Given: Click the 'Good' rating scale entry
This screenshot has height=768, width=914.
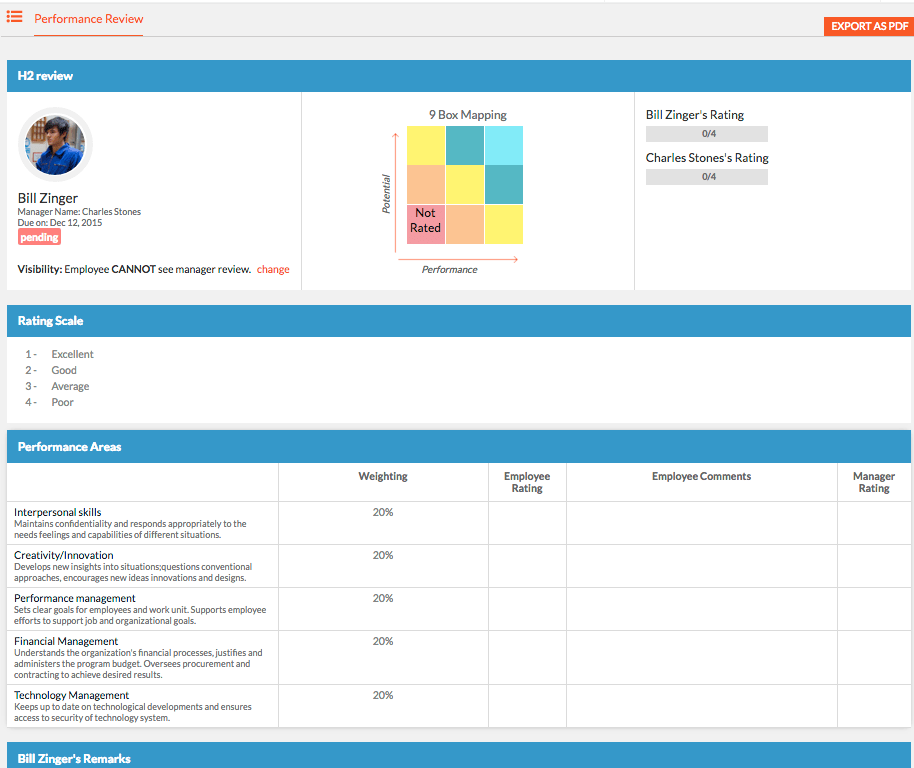Looking at the screenshot, I should [x=64, y=371].
